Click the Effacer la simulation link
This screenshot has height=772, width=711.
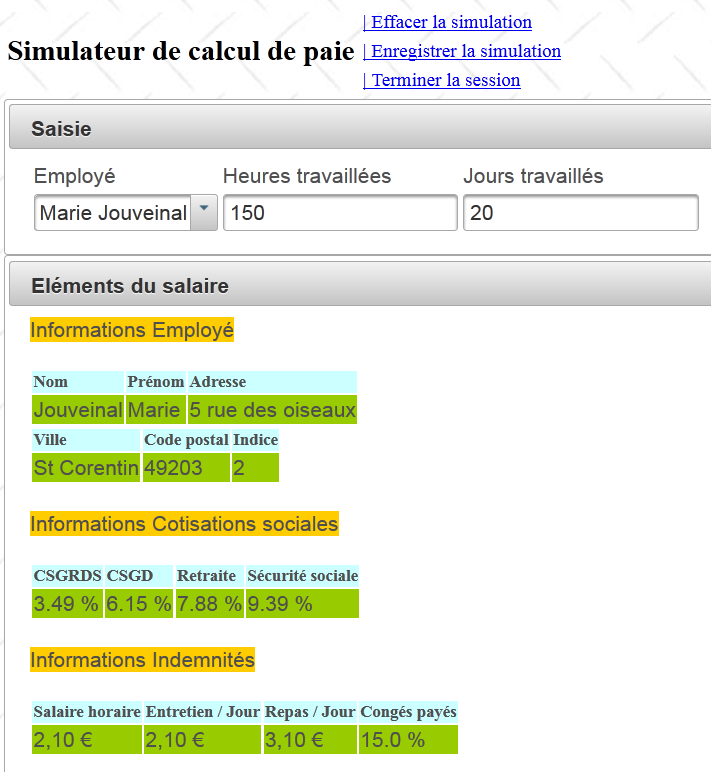(x=450, y=22)
